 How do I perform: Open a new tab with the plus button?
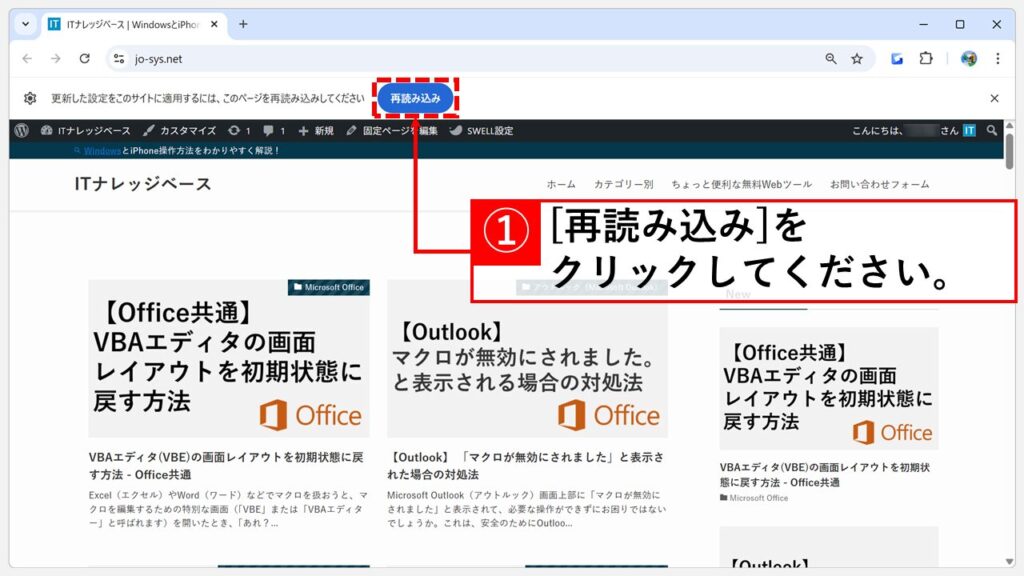(x=243, y=24)
